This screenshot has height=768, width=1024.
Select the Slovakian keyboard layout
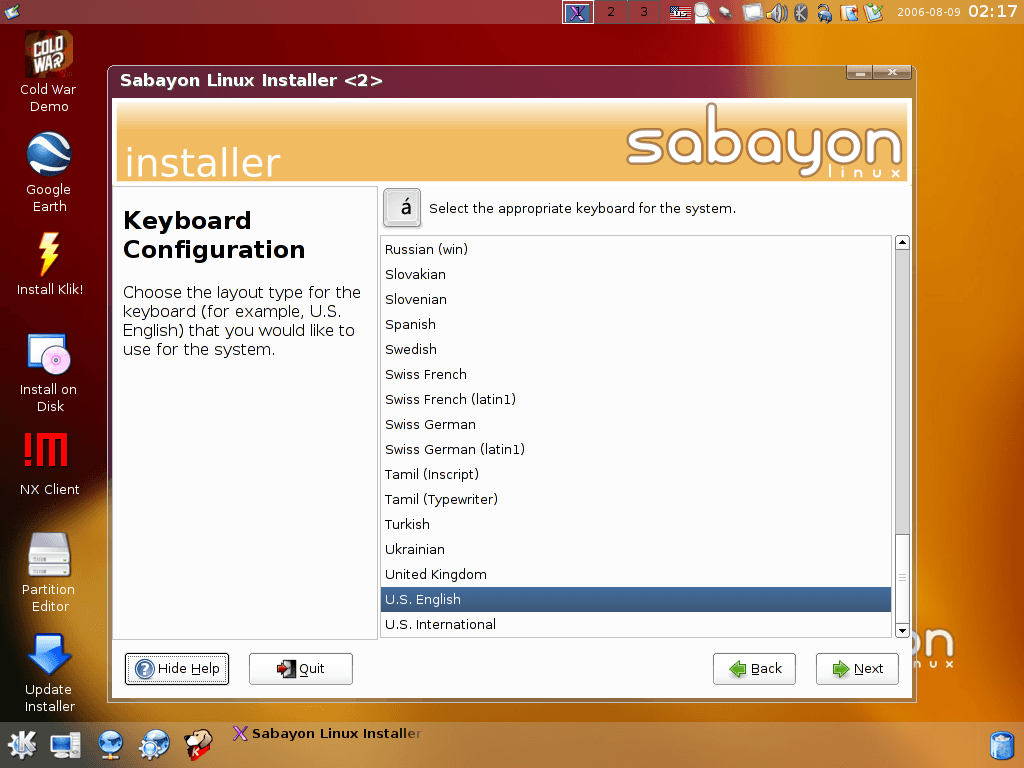pos(635,274)
